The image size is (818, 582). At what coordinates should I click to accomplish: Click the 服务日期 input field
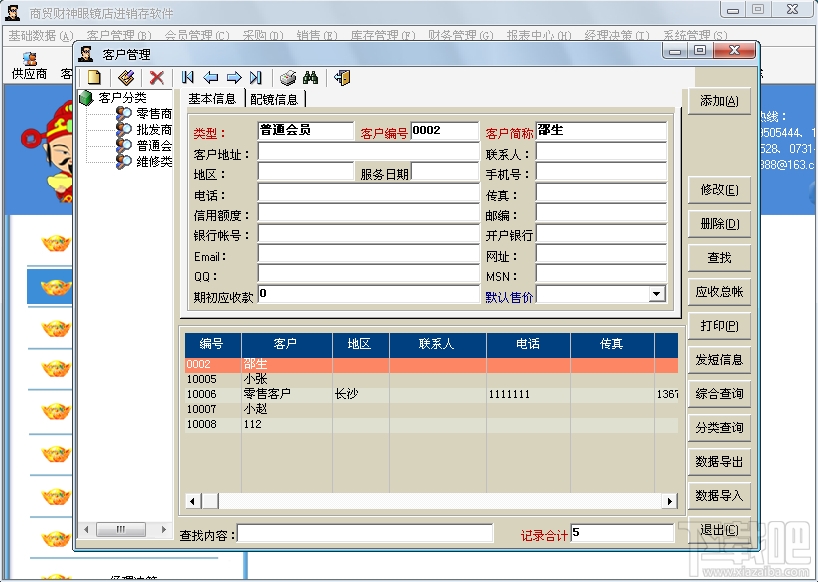(444, 173)
